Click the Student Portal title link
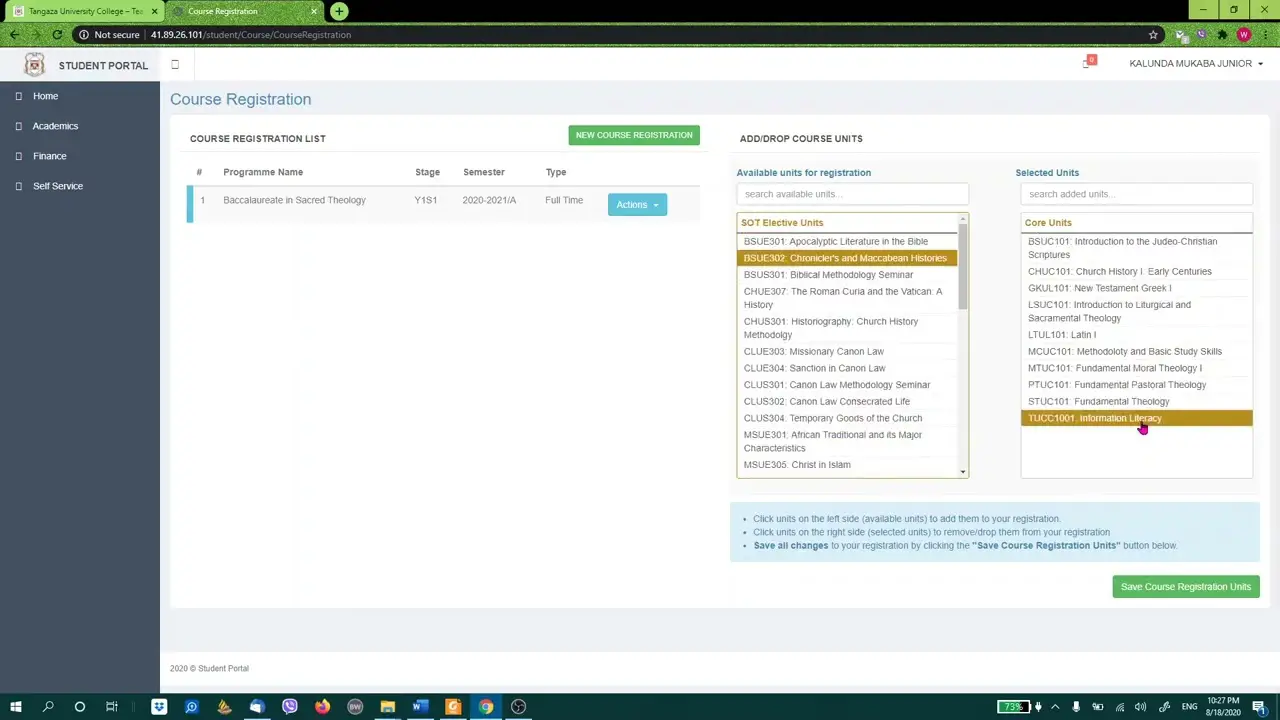1280x720 pixels. pyautogui.click(x=103, y=65)
